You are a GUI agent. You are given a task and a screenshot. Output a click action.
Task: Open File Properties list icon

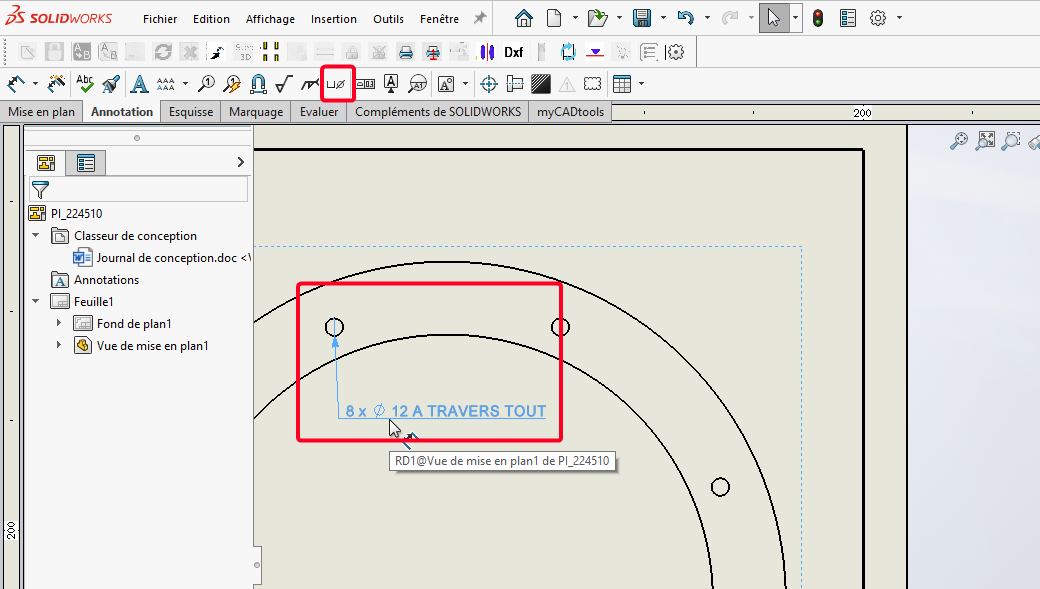click(x=848, y=19)
